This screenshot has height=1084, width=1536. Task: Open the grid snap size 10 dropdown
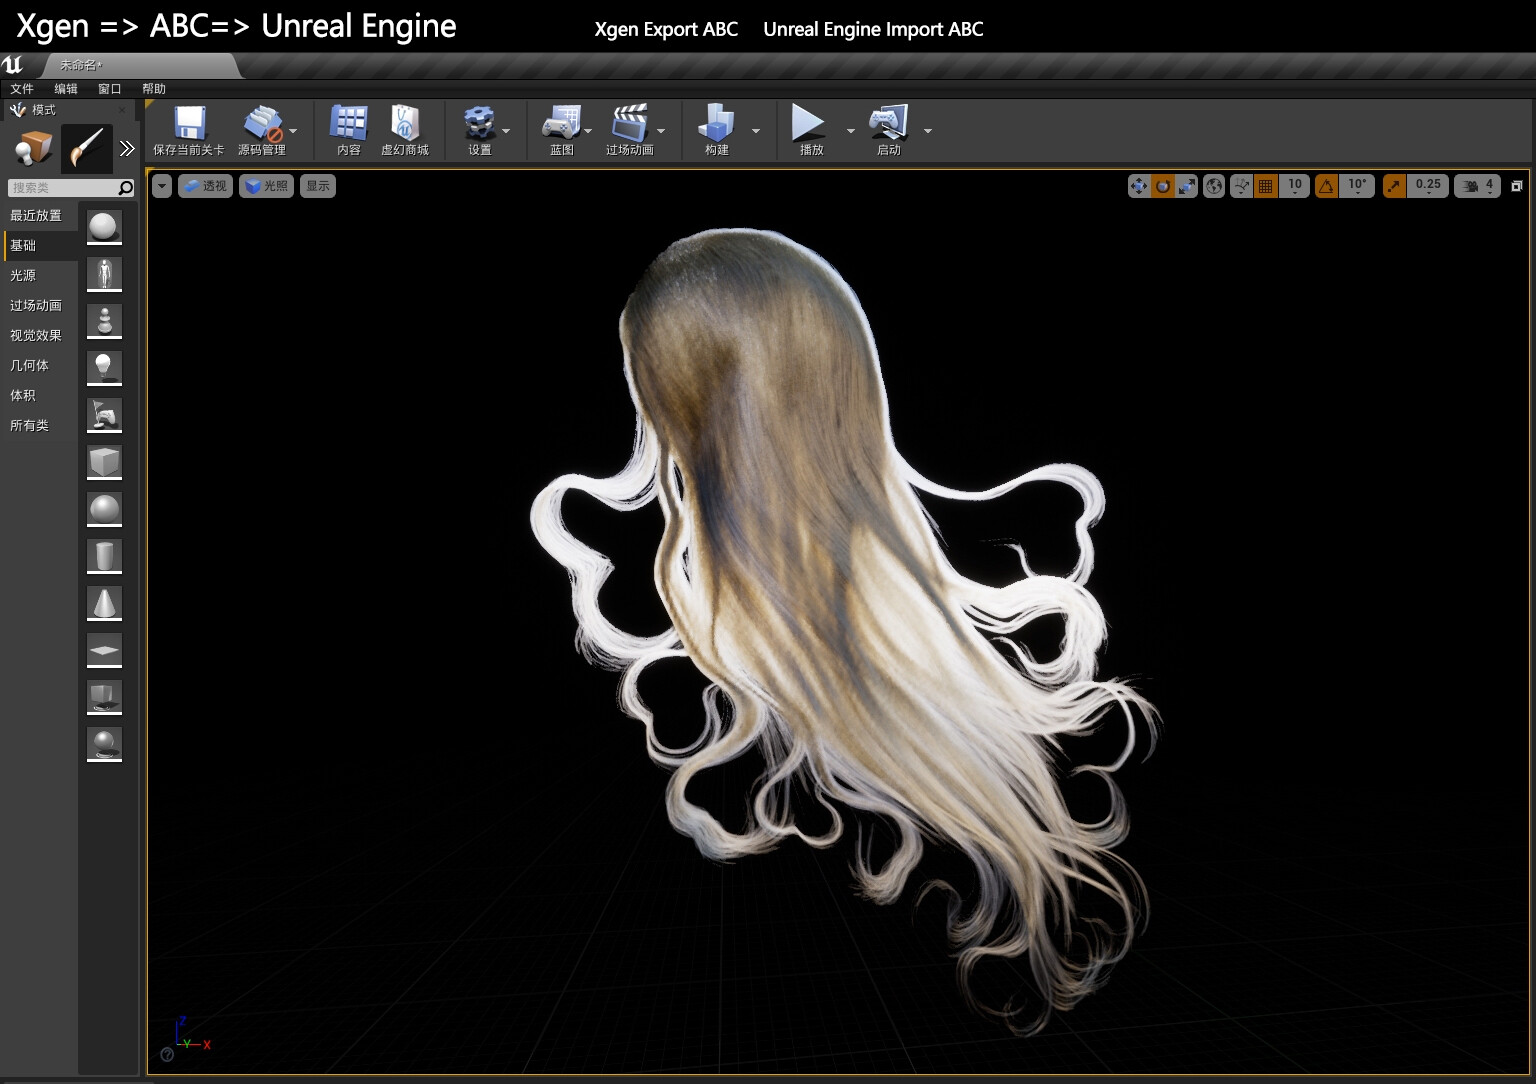coord(1295,186)
